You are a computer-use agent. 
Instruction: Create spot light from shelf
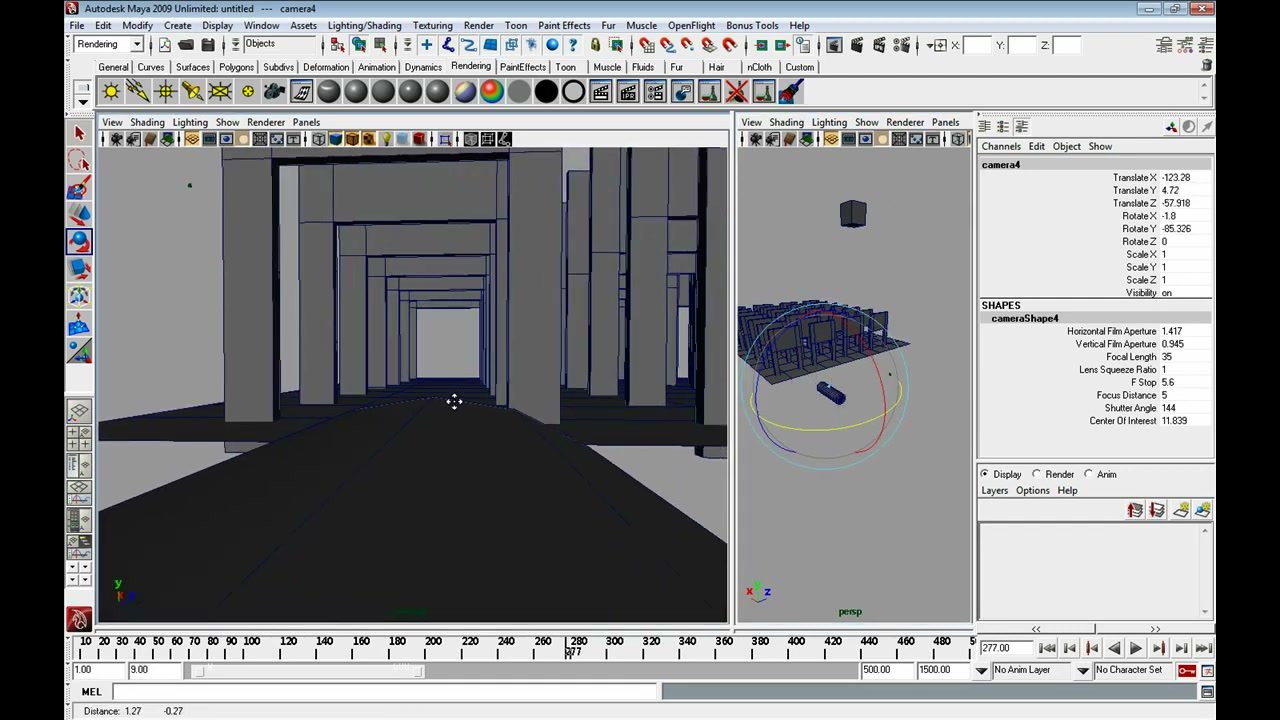point(192,92)
